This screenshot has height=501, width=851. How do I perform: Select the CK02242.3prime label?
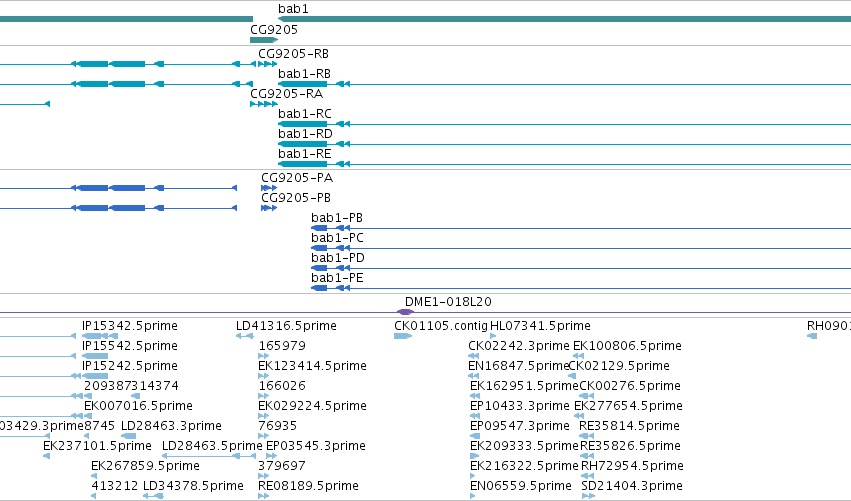click(519, 346)
